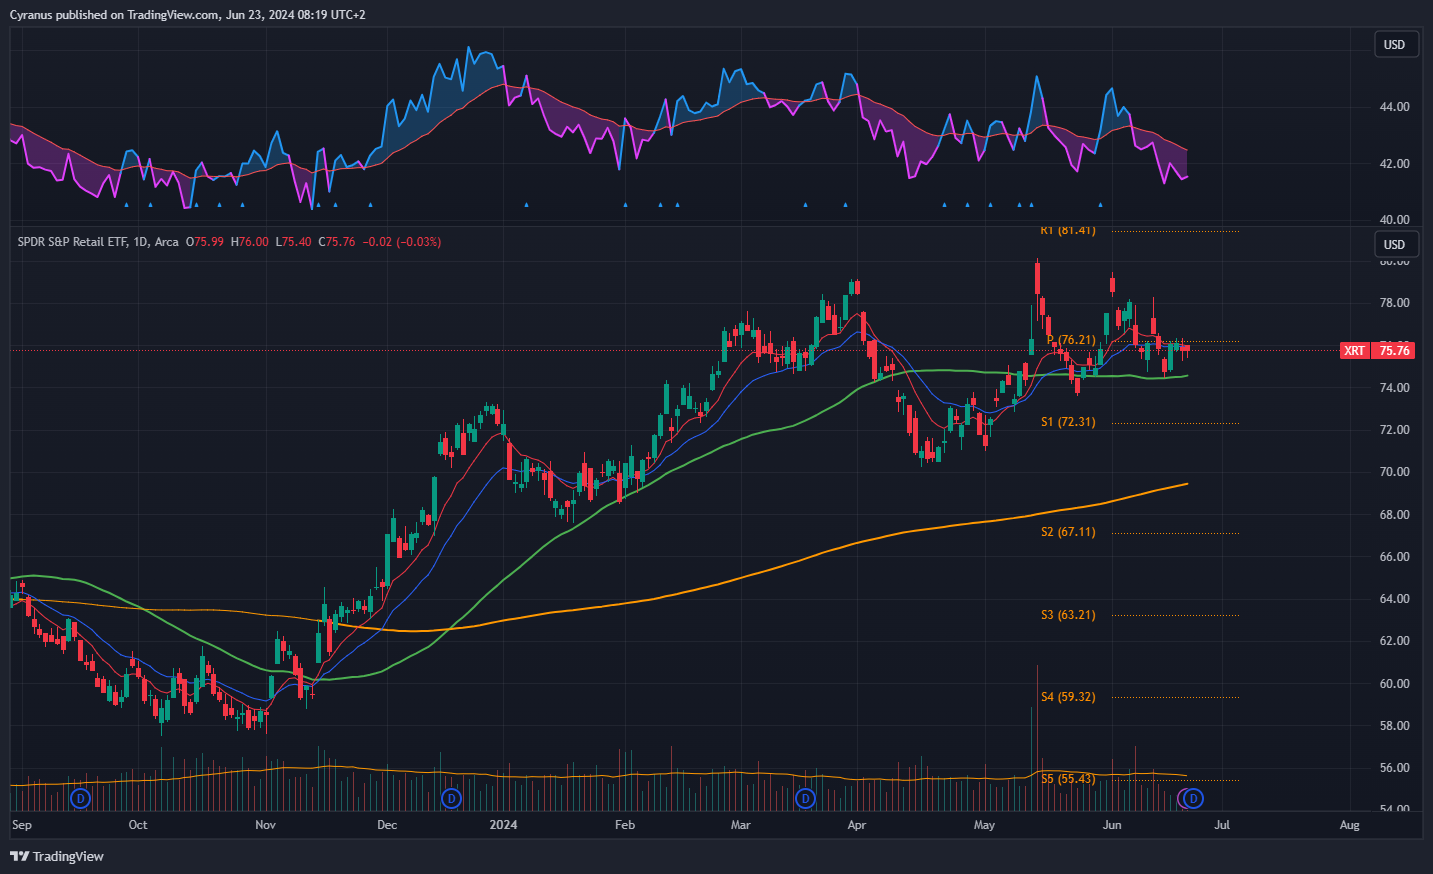Image resolution: width=1433 pixels, height=874 pixels.
Task: Click 70.00 on the price scale
Action: click(x=1395, y=472)
